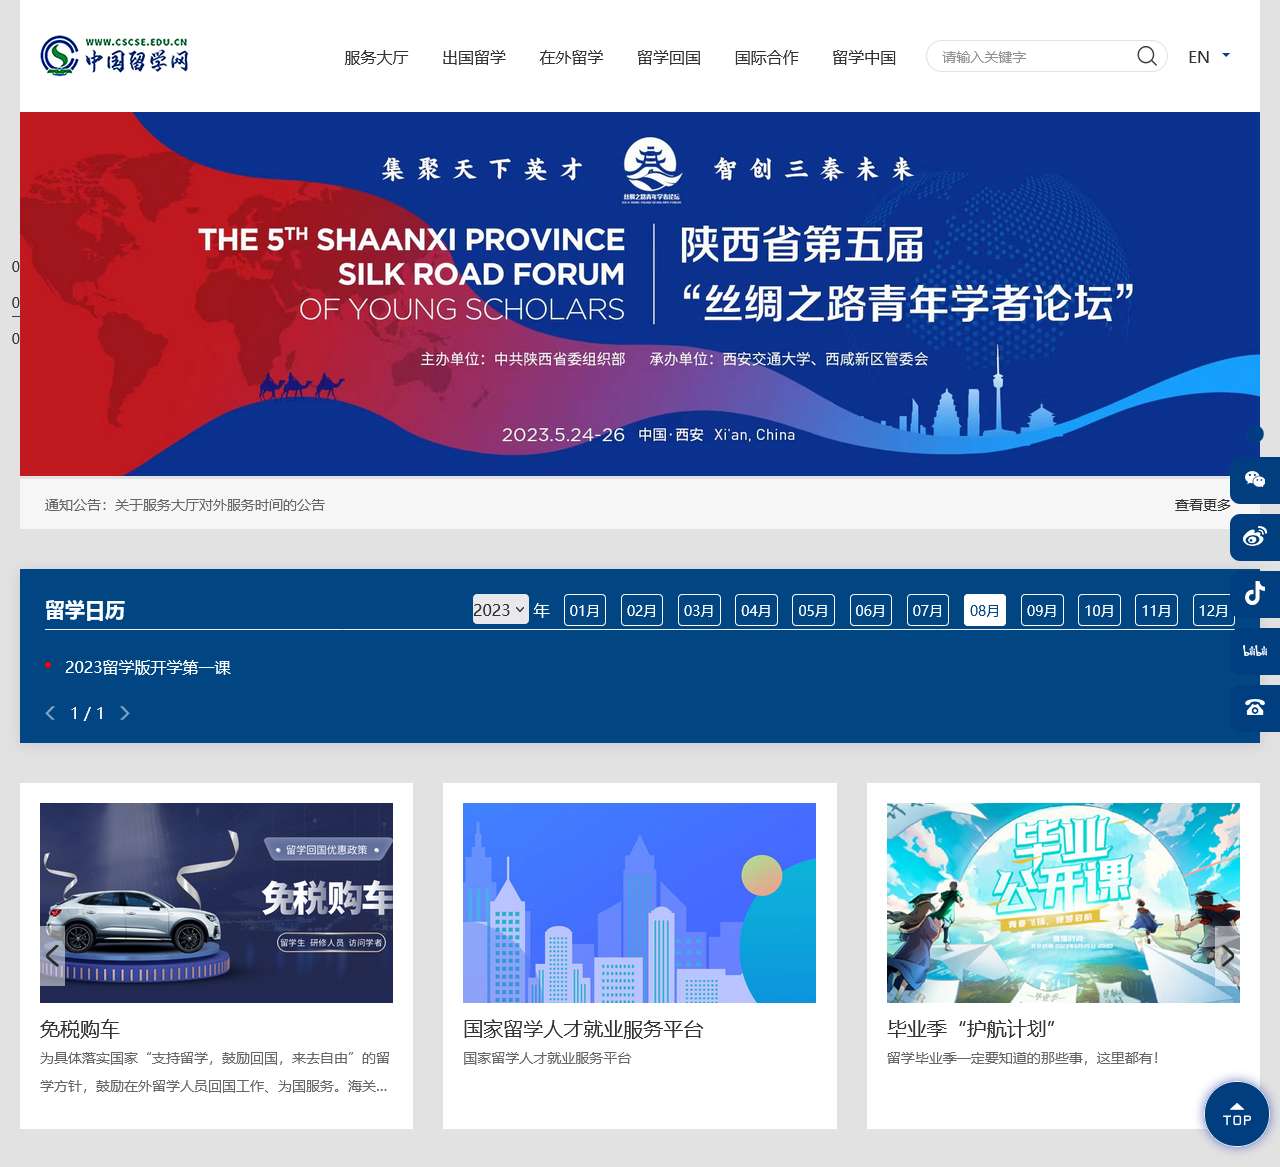Viewport: 1280px width, 1167px height.
Task: Select the 06月 month tab
Action: click(870, 610)
